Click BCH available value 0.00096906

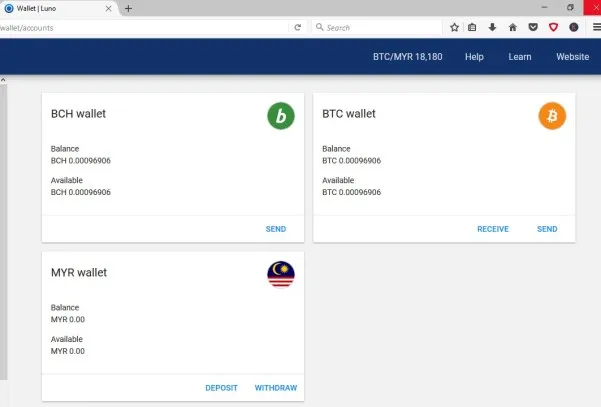point(80,192)
